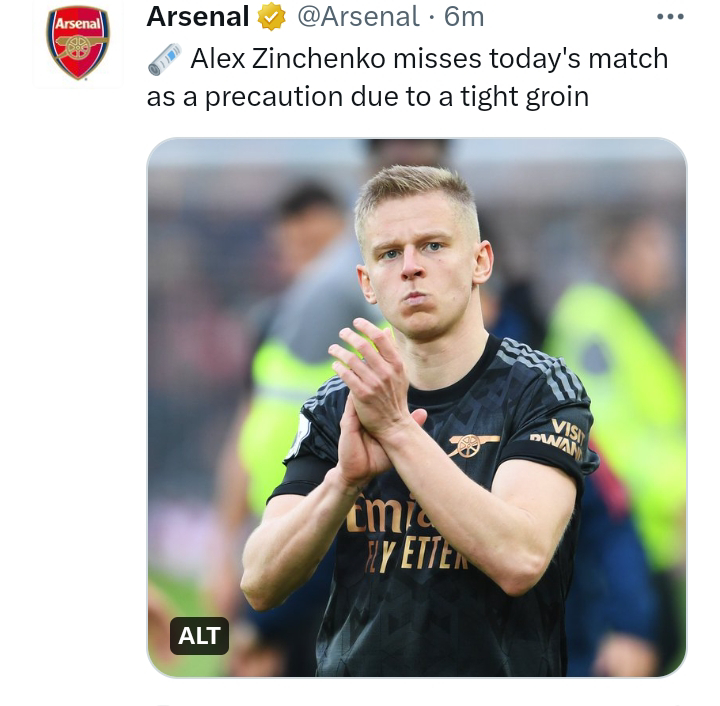720x706 pixels.
Task: Open the Arsenal display name link
Action: click(197, 17)
